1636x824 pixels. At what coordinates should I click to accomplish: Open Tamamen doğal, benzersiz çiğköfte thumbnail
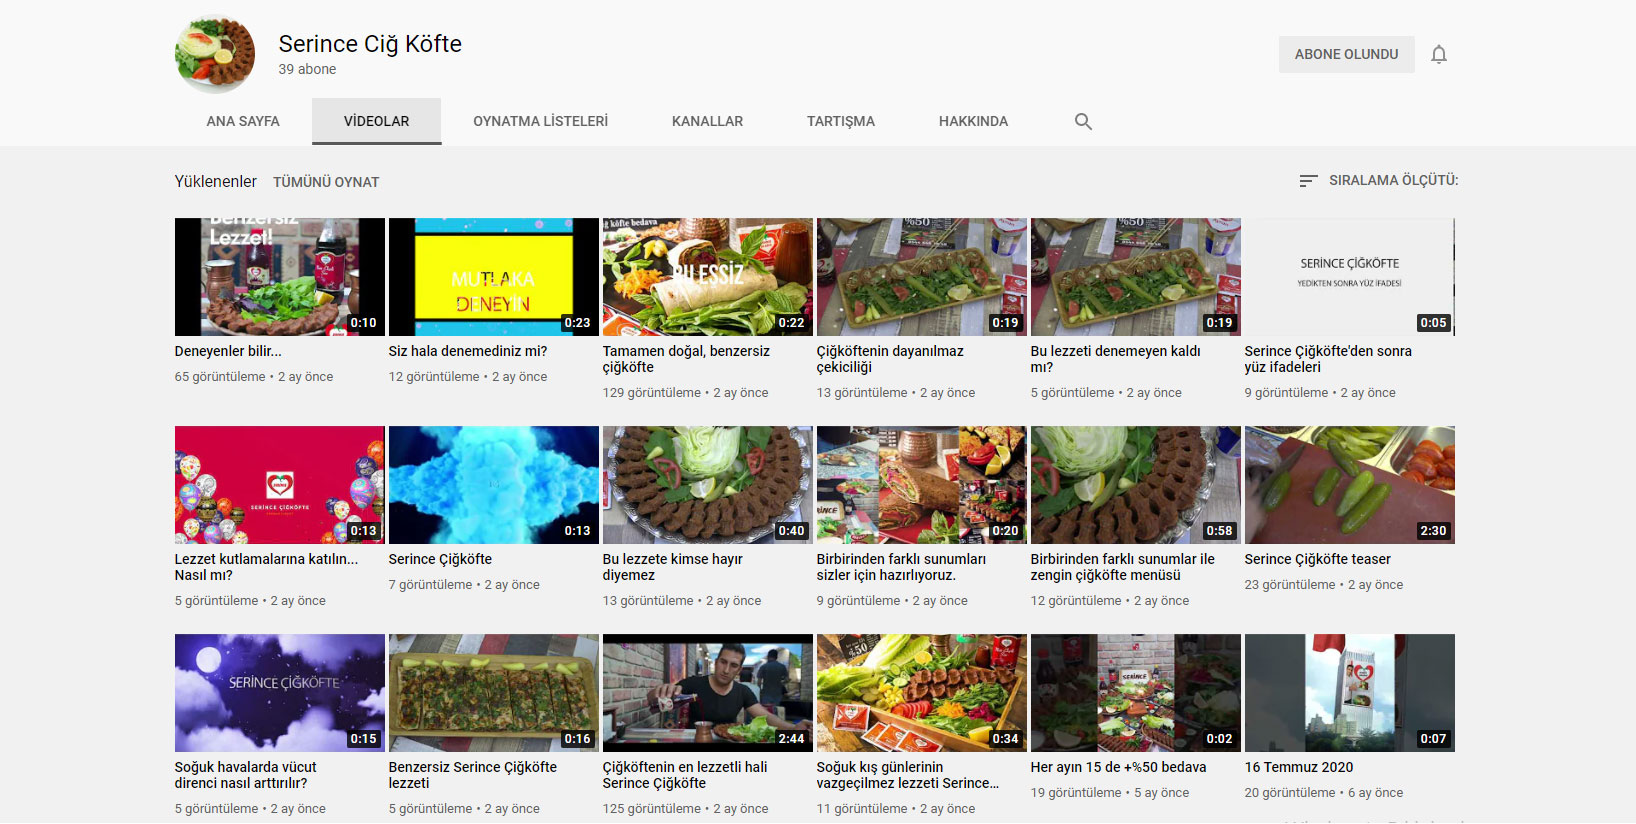[x=708, y=277]
